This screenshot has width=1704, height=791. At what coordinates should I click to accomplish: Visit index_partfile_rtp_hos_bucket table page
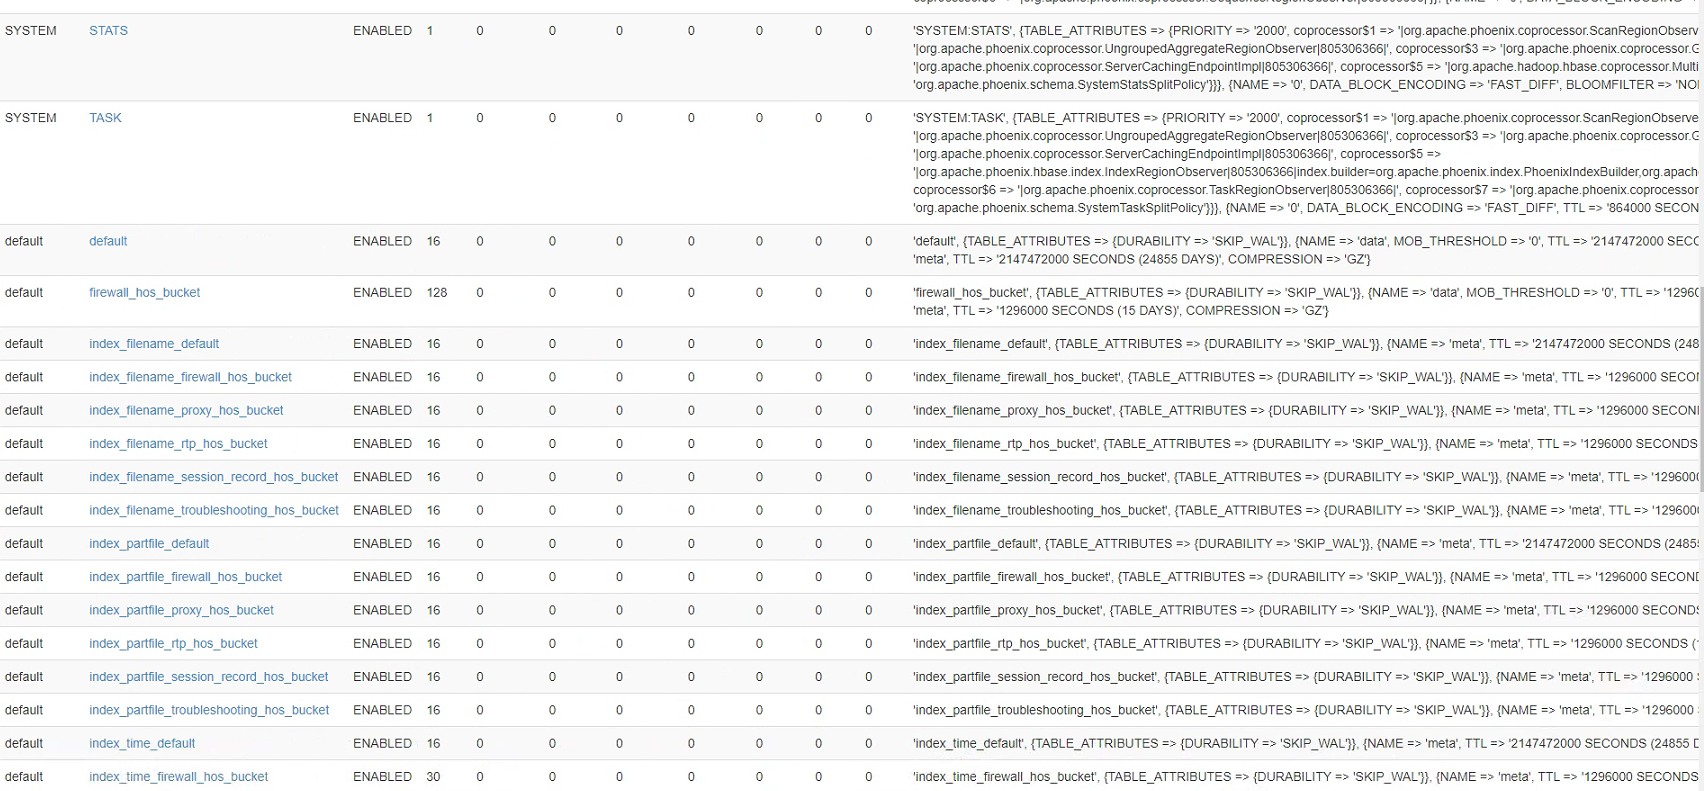coord(173,644)
